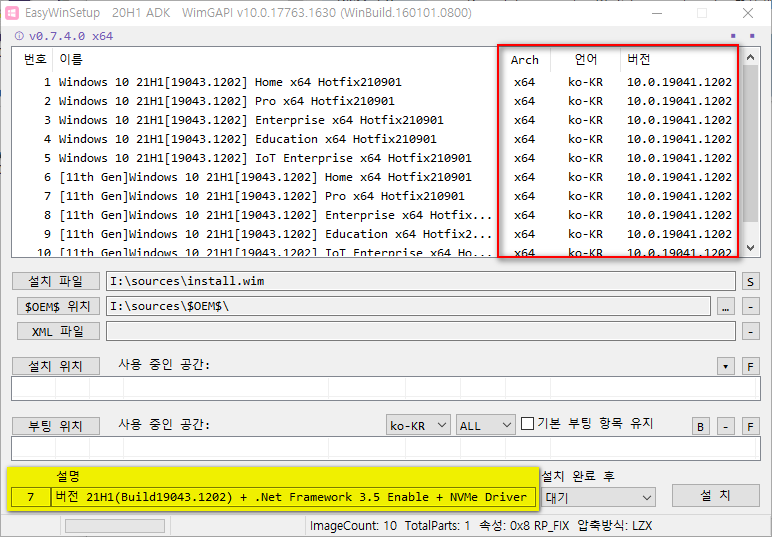Click minus button on boot location row
772x537 pixels.
[x=725, y=426]
